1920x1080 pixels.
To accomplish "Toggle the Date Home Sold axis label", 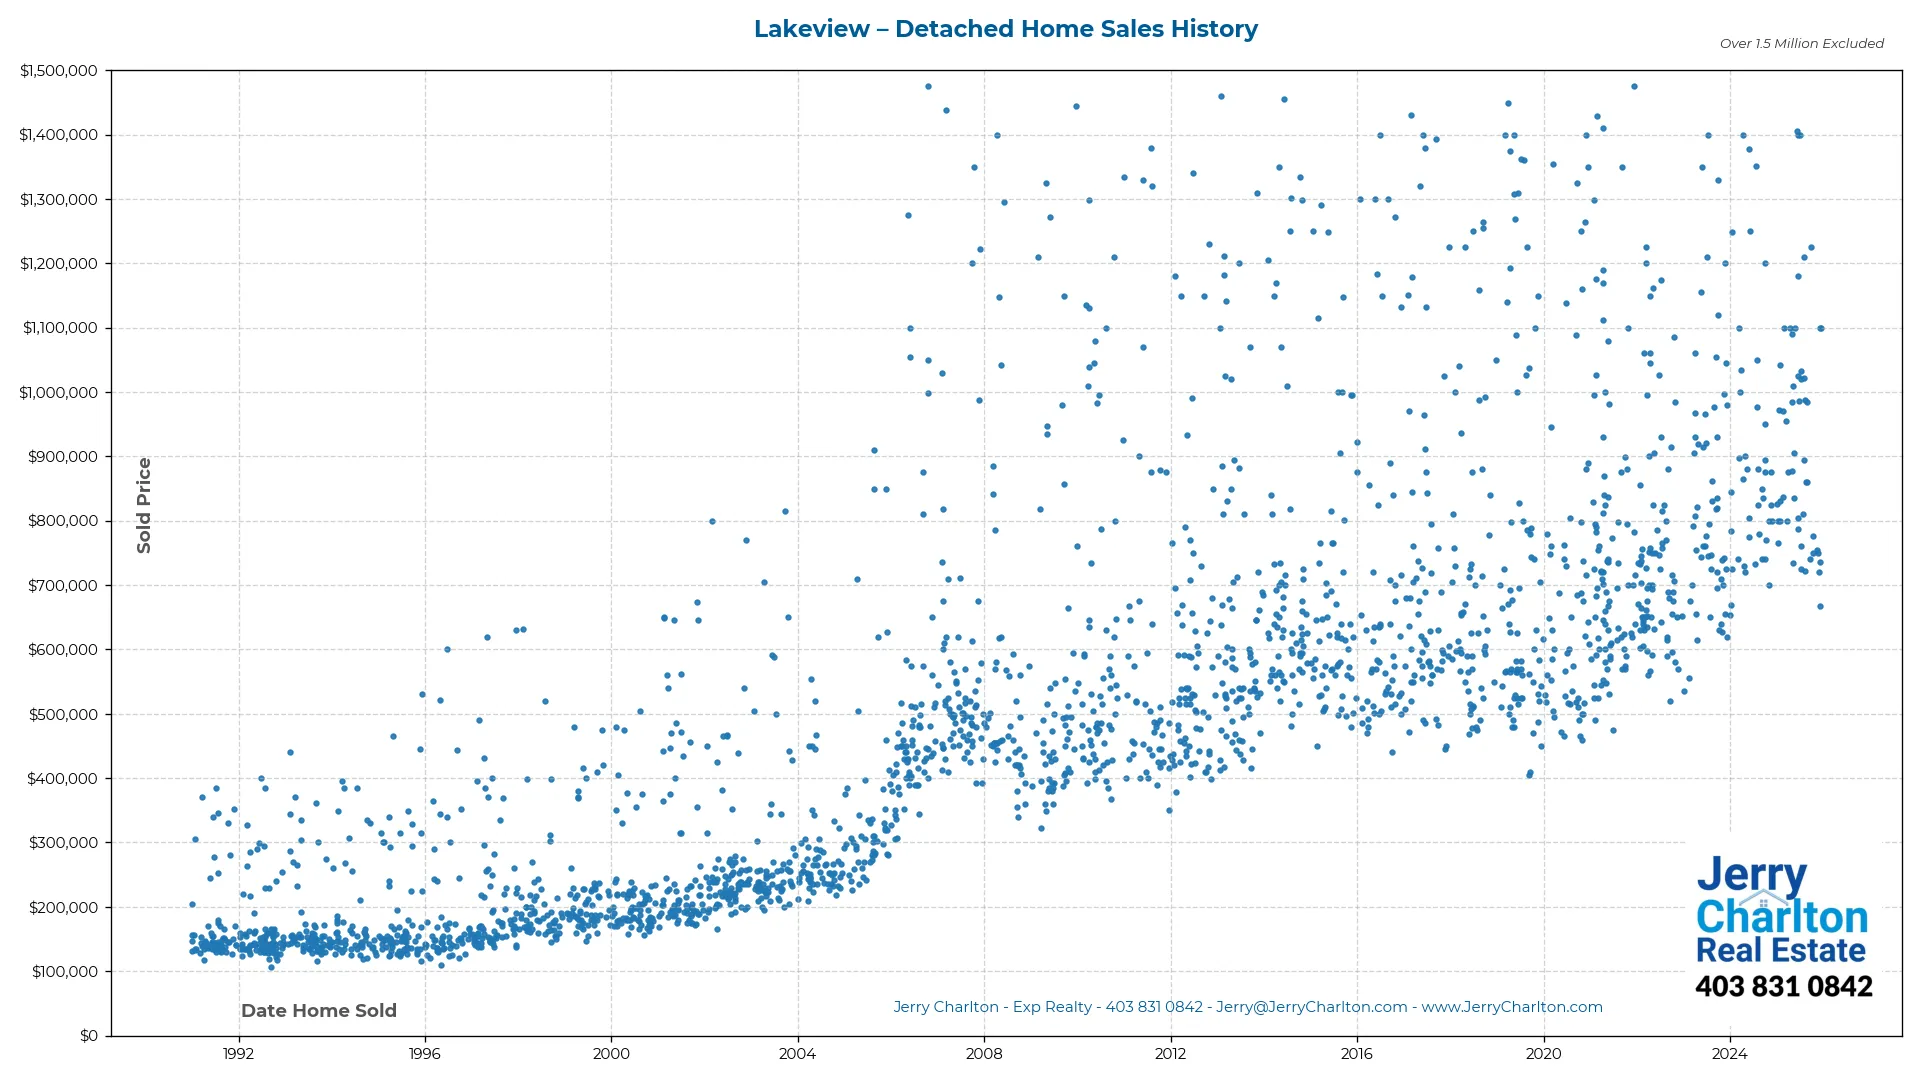I will pos(318,1010).
